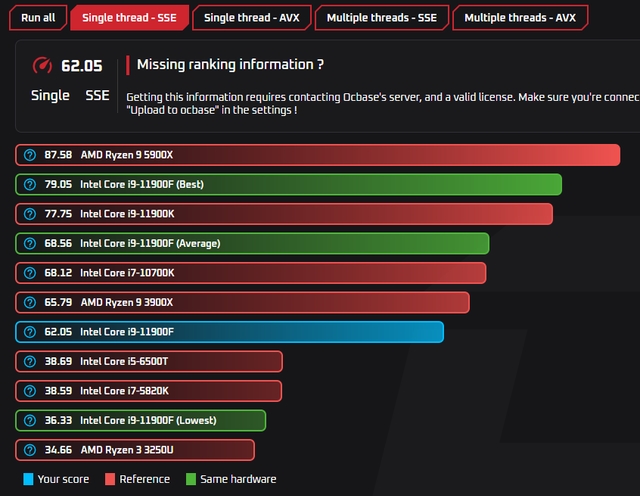Select the i9-11900F (Lowest) bar

click(140, 420)
